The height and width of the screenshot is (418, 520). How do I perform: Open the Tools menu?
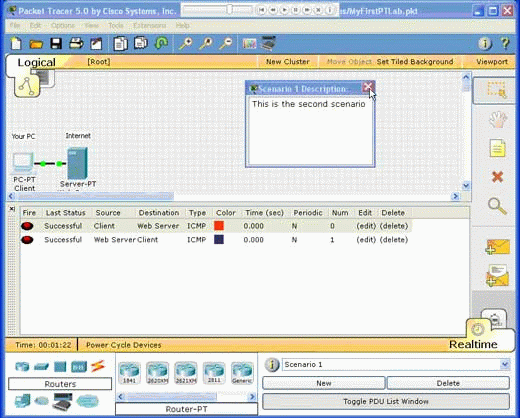click(116, 25)
